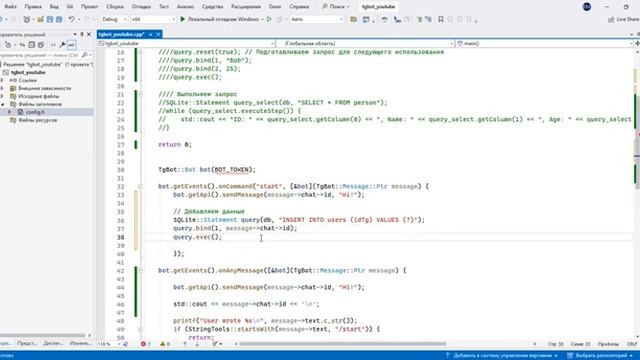Image resolution: width=640 pixels, height=360 pixels.
Task: Expand the Внешние зависимости node
Action: tap(2, 88)
